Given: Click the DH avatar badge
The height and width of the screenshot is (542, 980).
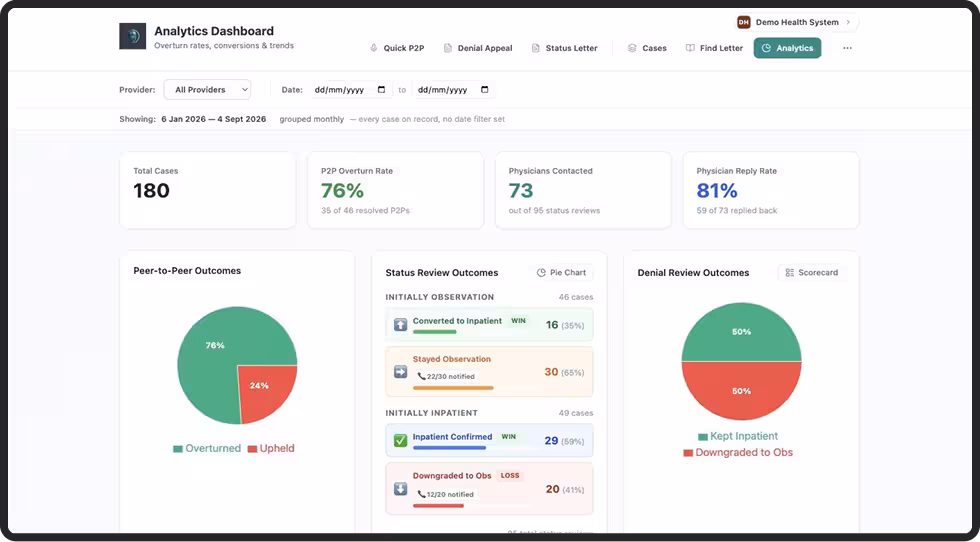Looking at the screenshot, I should tap(744, 23).
